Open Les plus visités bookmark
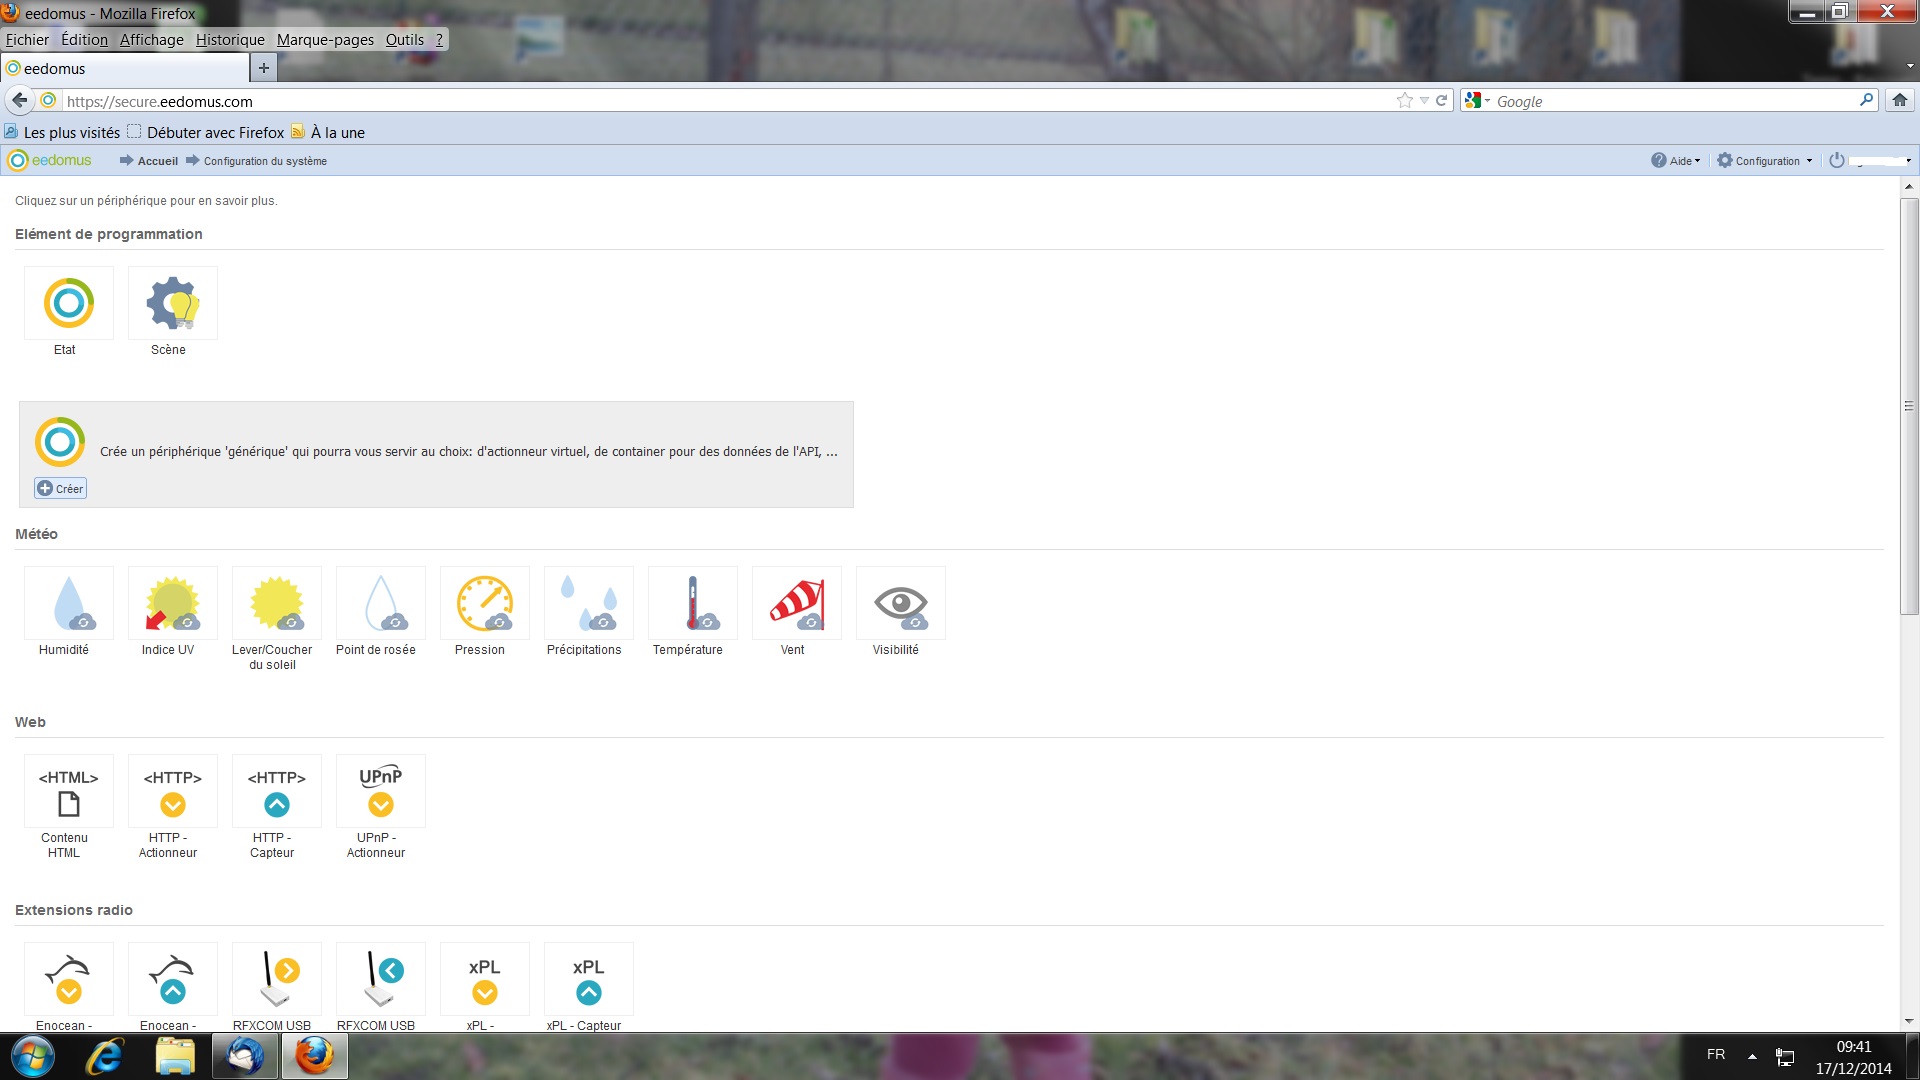Image resolution: width=1920 pixels, height=1080 pixels. (62, 132)
